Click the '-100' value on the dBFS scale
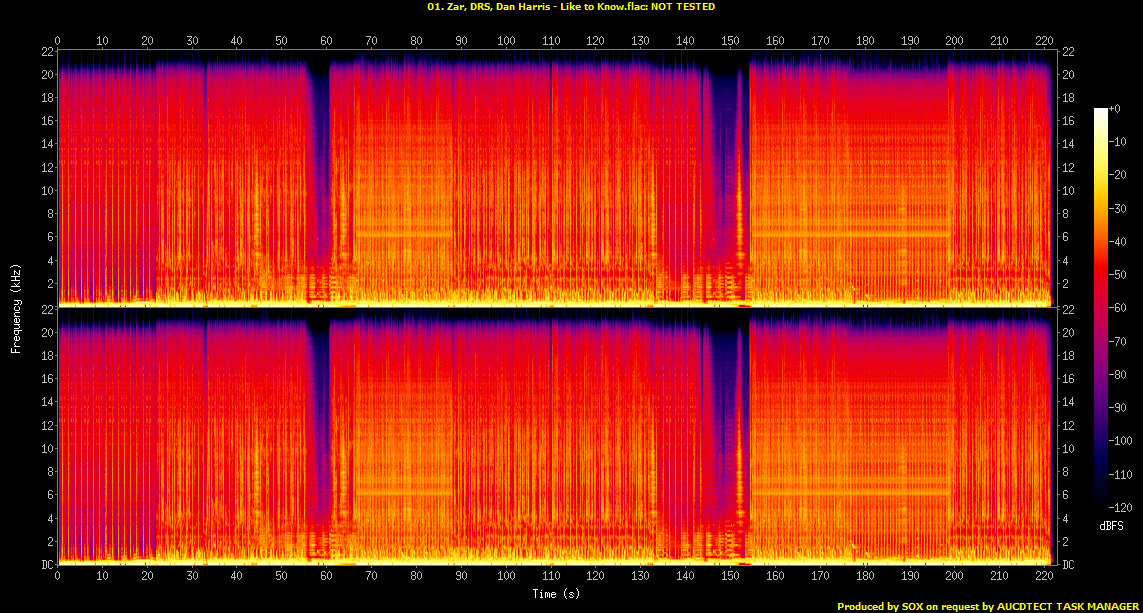Image resolution: width=1143 pixels, height=613 pixels. coord(1120,440)
